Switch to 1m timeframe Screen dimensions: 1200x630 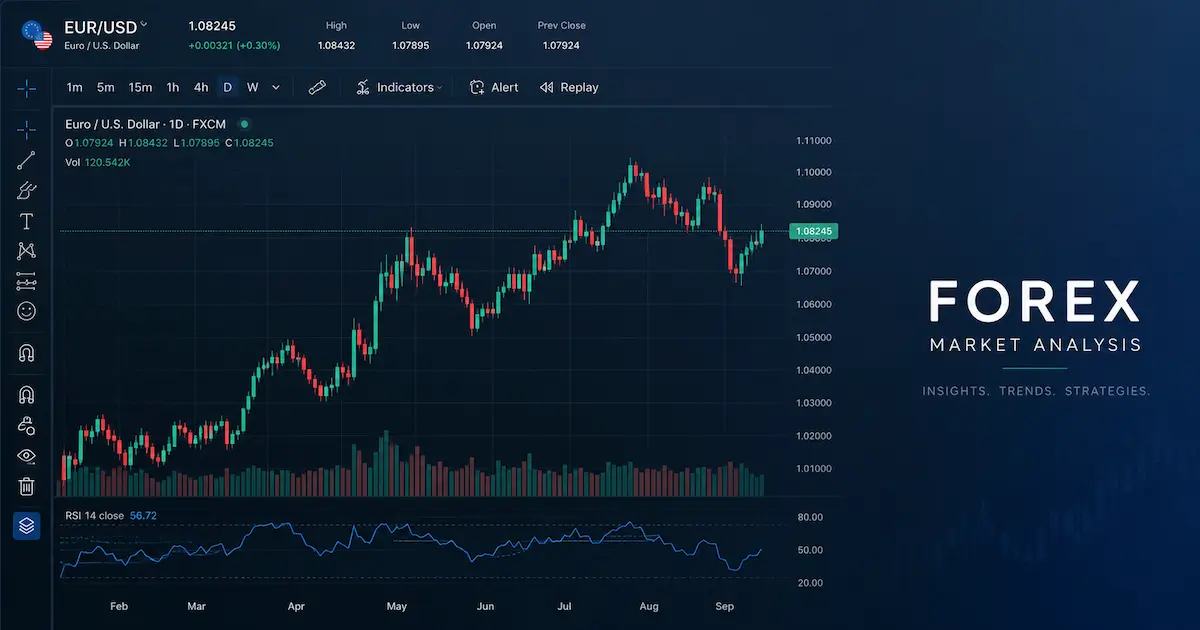[x=74, y=88]
